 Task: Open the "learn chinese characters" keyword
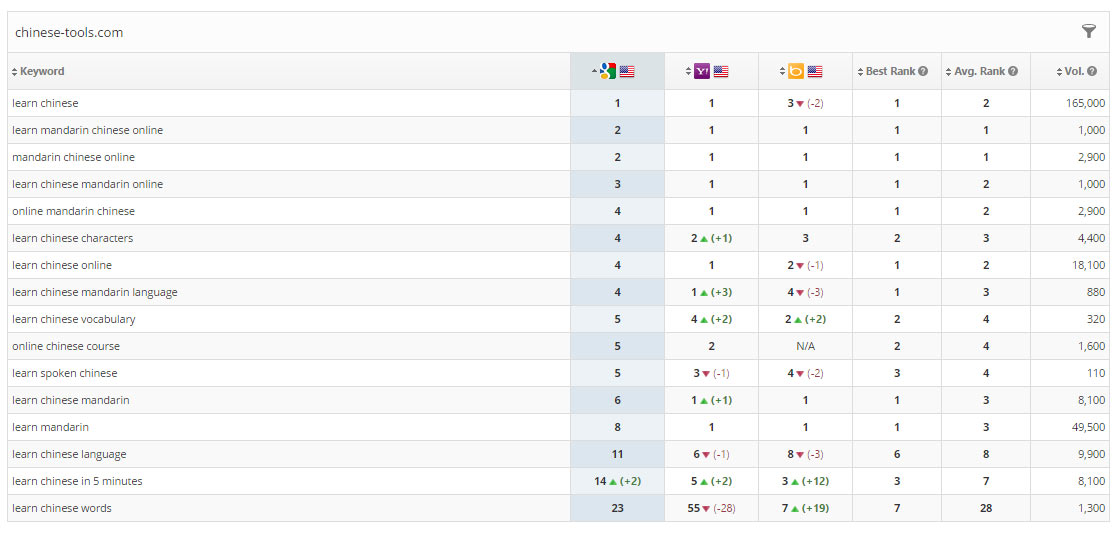tap(72, 238)
